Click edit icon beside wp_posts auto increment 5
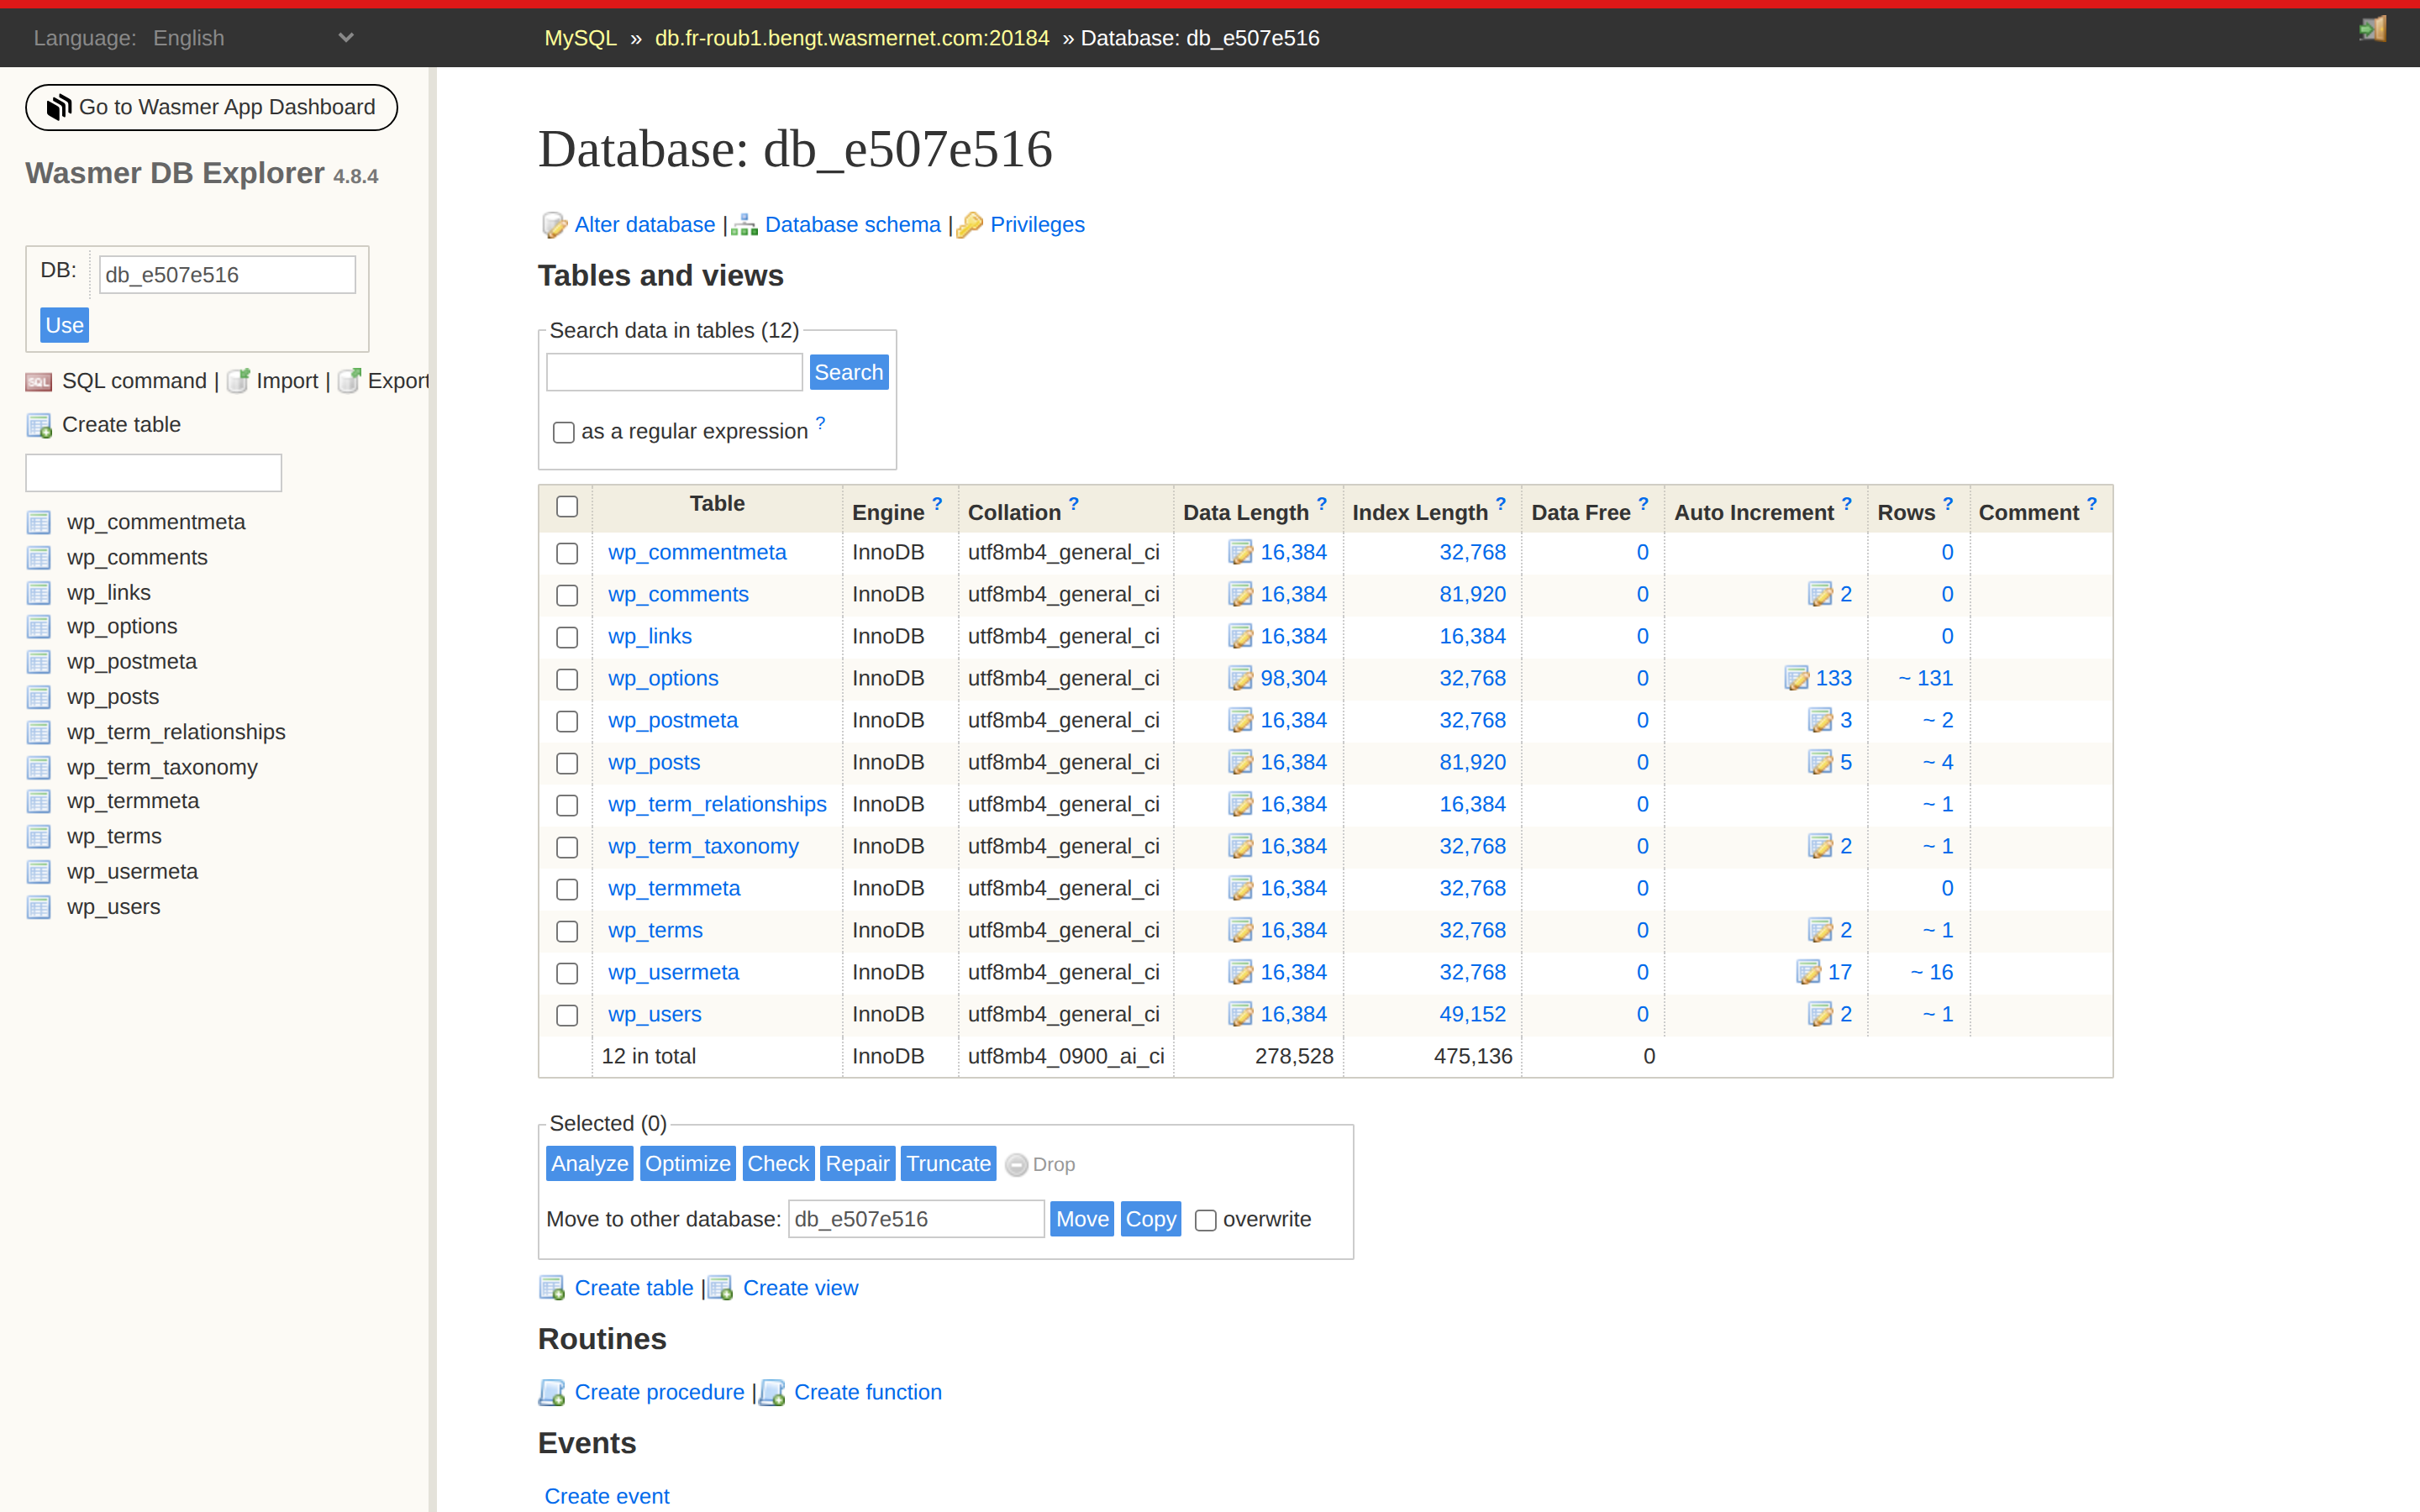This screenshot has width=2420, height=1512. (1820, 763)
